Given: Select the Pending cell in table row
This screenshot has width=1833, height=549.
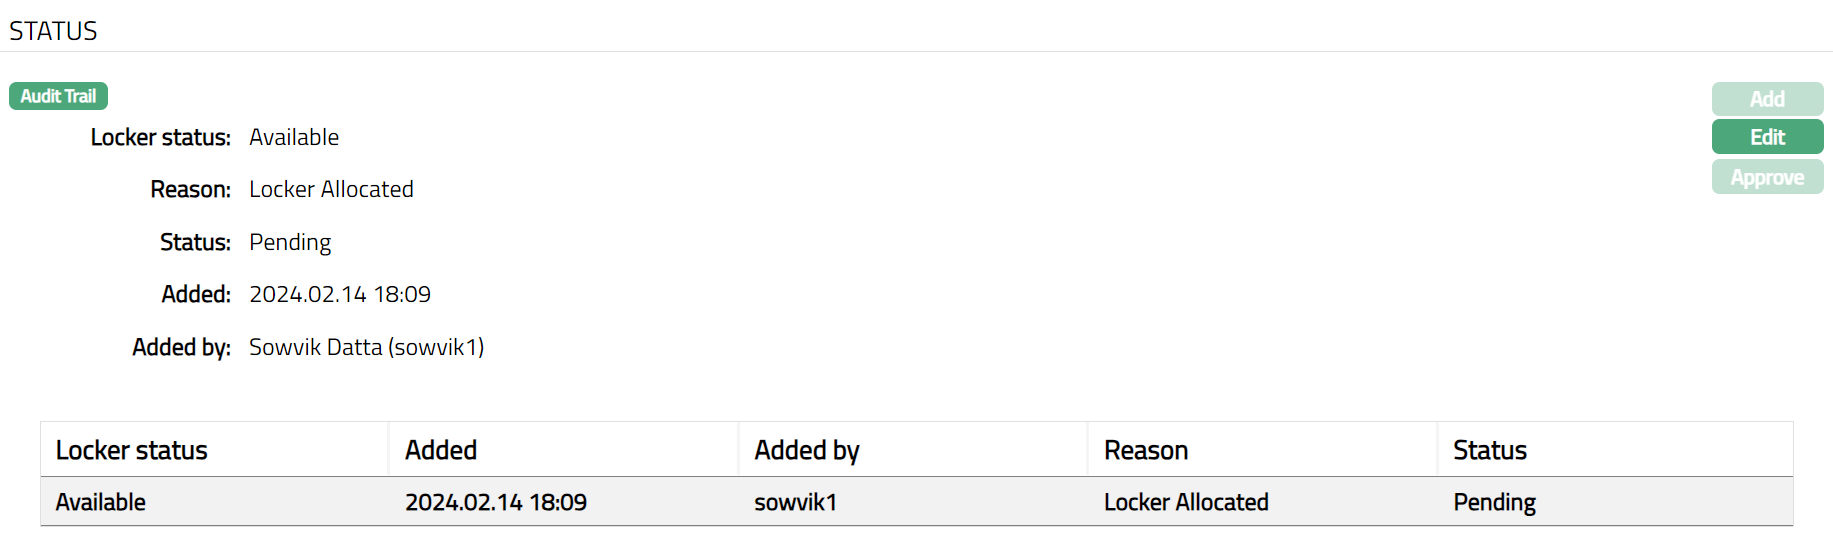Looking at the screenshot, I should [1495, 502].
